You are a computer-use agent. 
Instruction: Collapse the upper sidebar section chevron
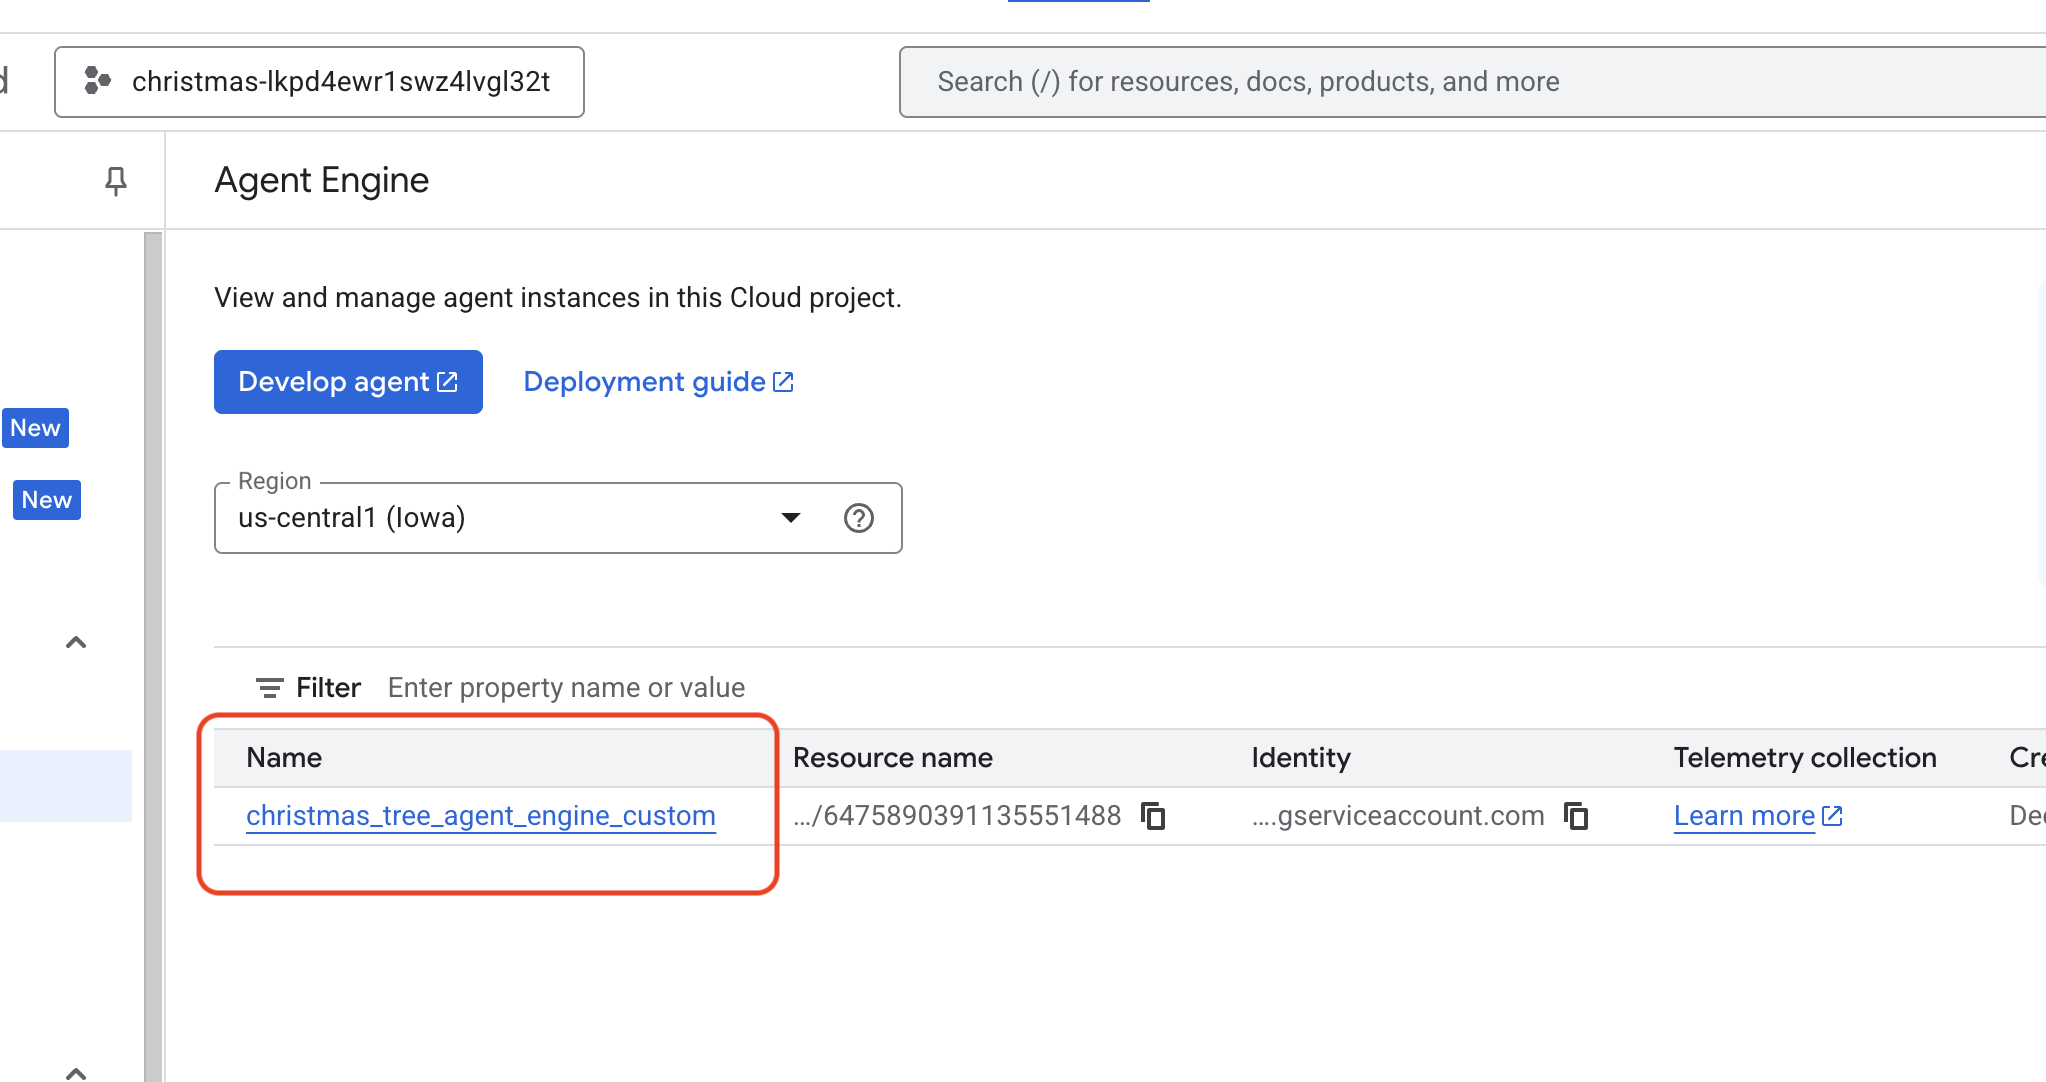pyautogui.click(x=76, y=642)
